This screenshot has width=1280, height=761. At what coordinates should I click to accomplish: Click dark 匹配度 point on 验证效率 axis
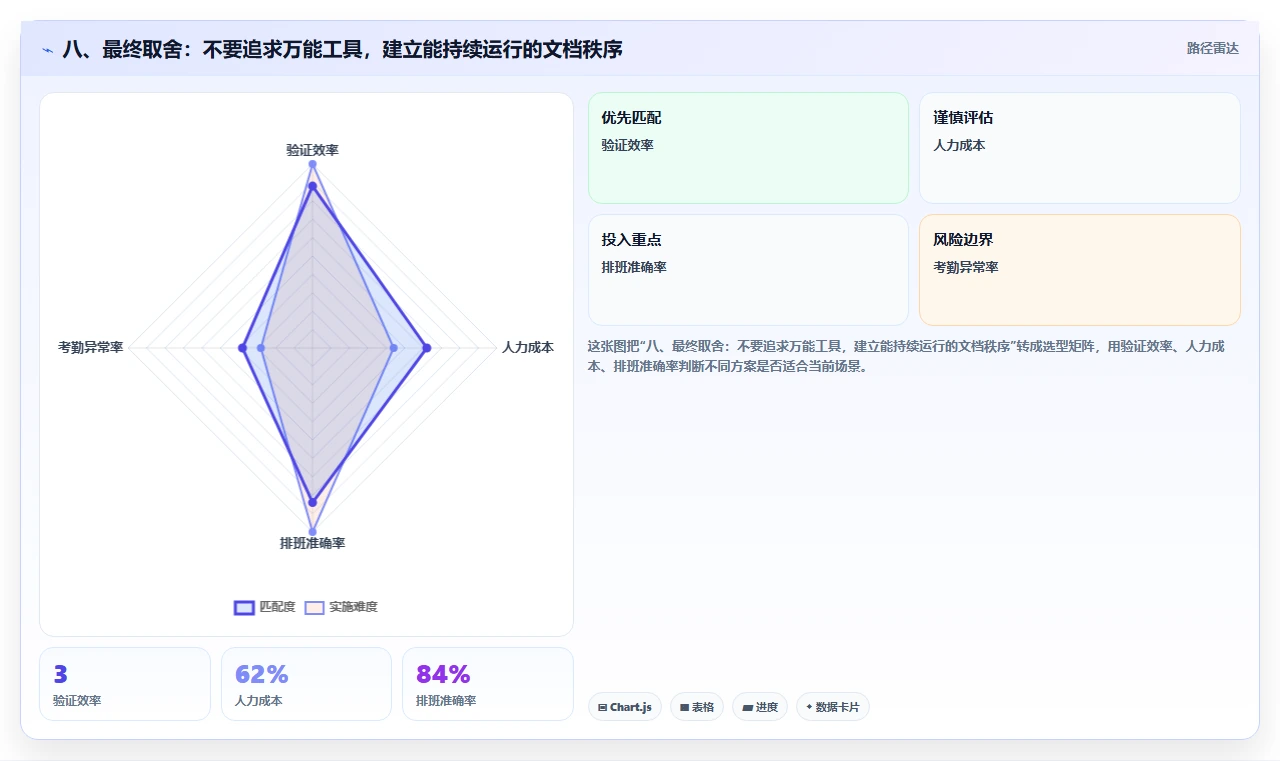[312, 186]
